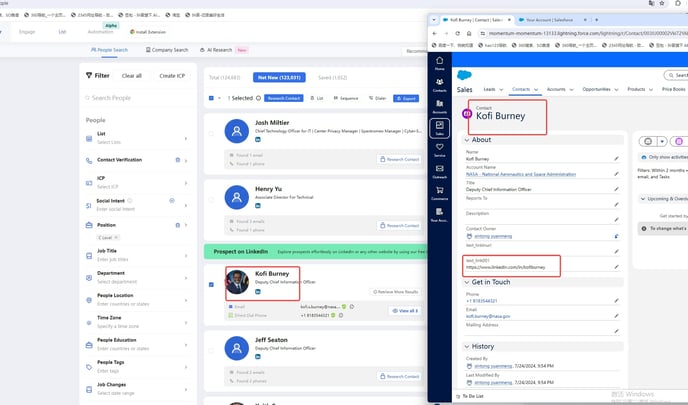Image resolution: width=688 pixels, height=405 pixels.
Task: Open Kofi Burney's LinkedIn icon in results
Action: click(x=258, y=292)
